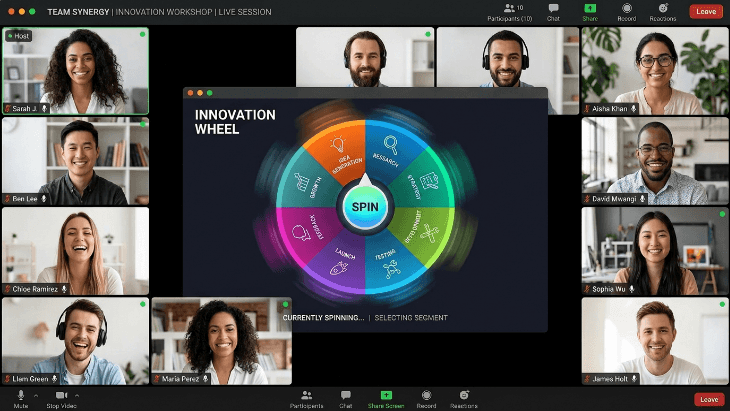Image resolution: width=730 pixels, height=411 pixels.
Task: Click the Host badge on Sarah's tile
Action: point(19,36)
